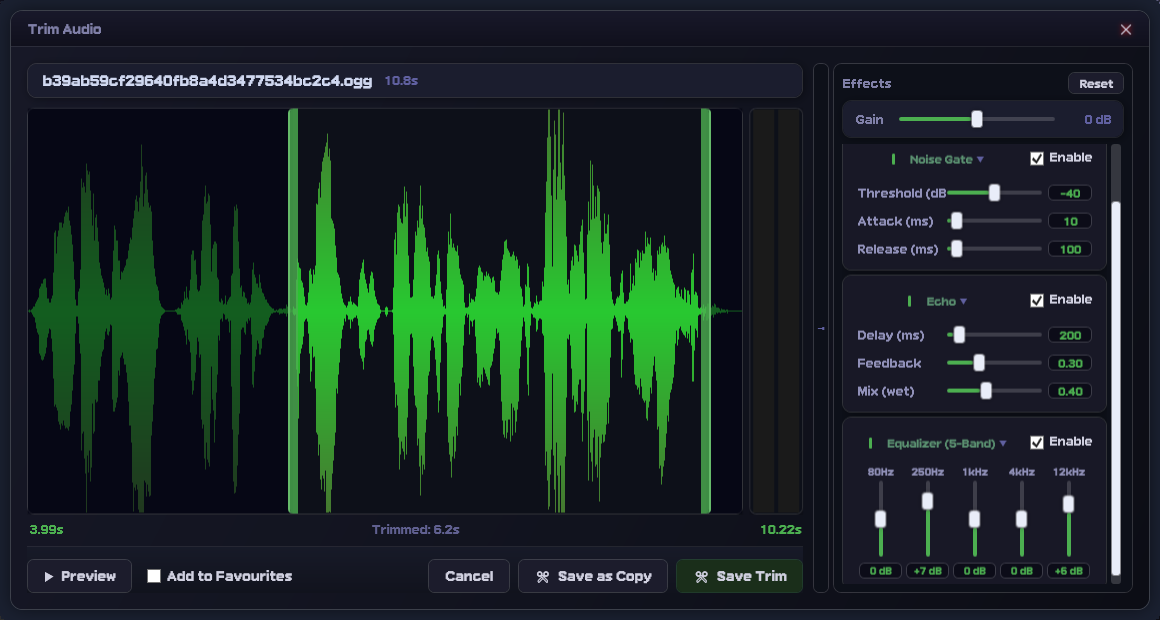This screenshot has width=1160, height=620.
Task: Click the play triangle icon in Preview
Action: tap(49, 576)
